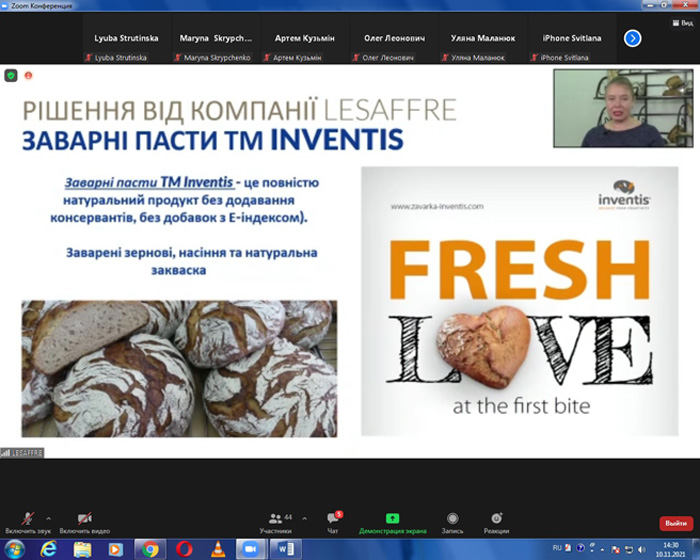
Task: Toggle microphone on with Unmute button
Action: (28, 522)
